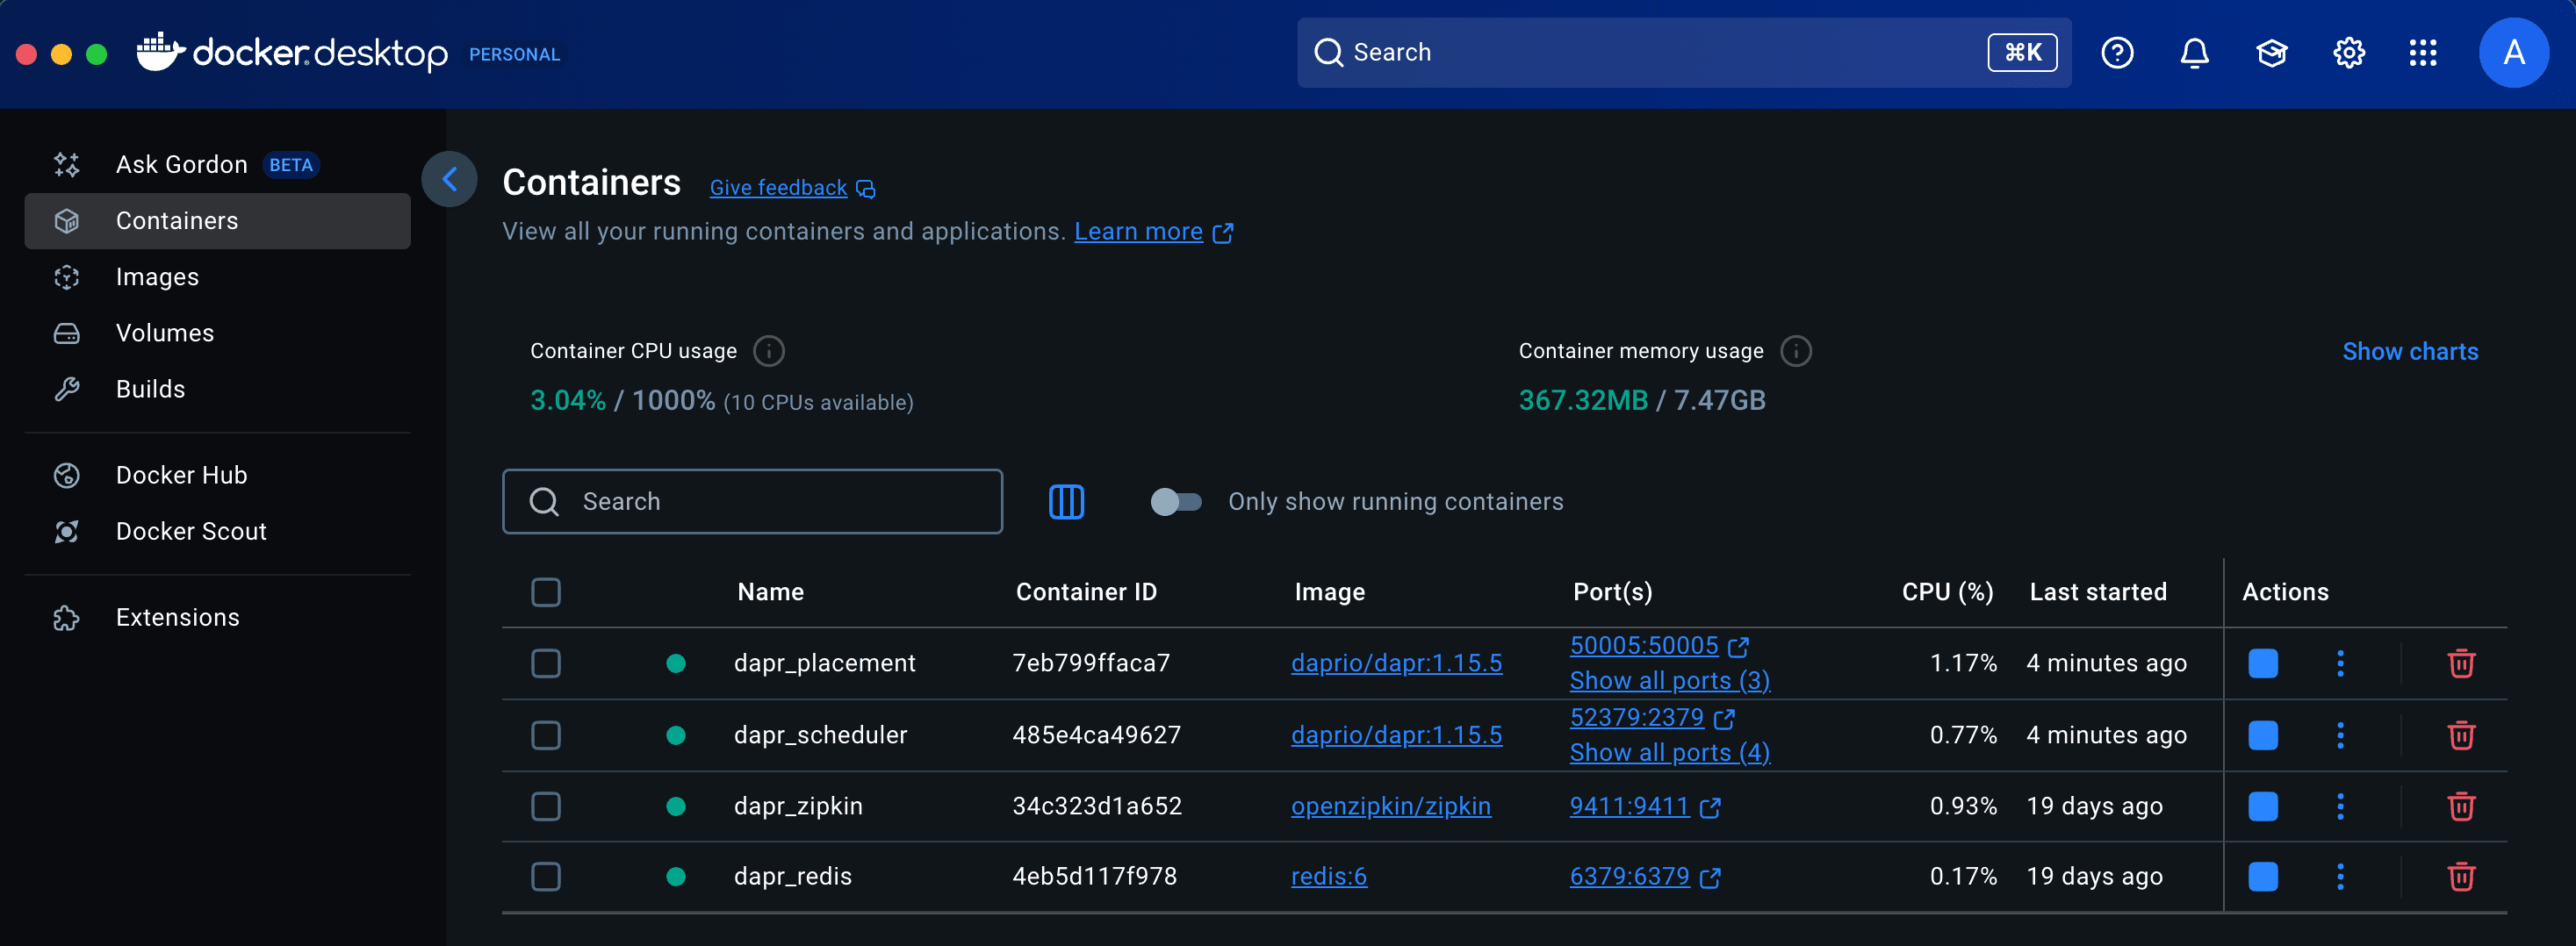Click the PERSONAL plan badge

(x=514, y=55)
